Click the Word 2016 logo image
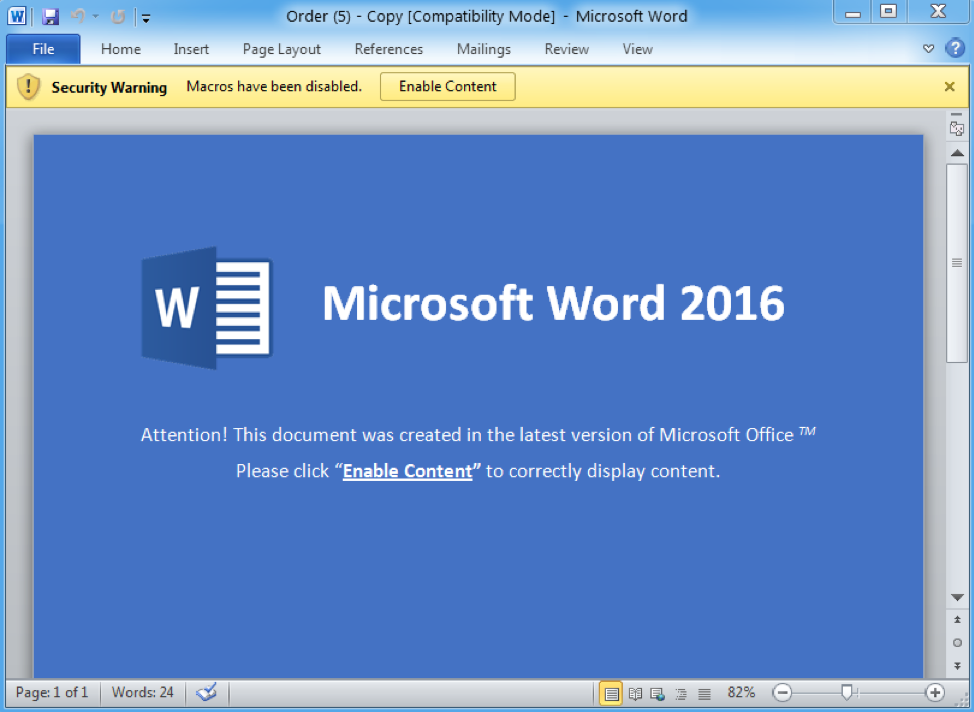 [207, 308]
